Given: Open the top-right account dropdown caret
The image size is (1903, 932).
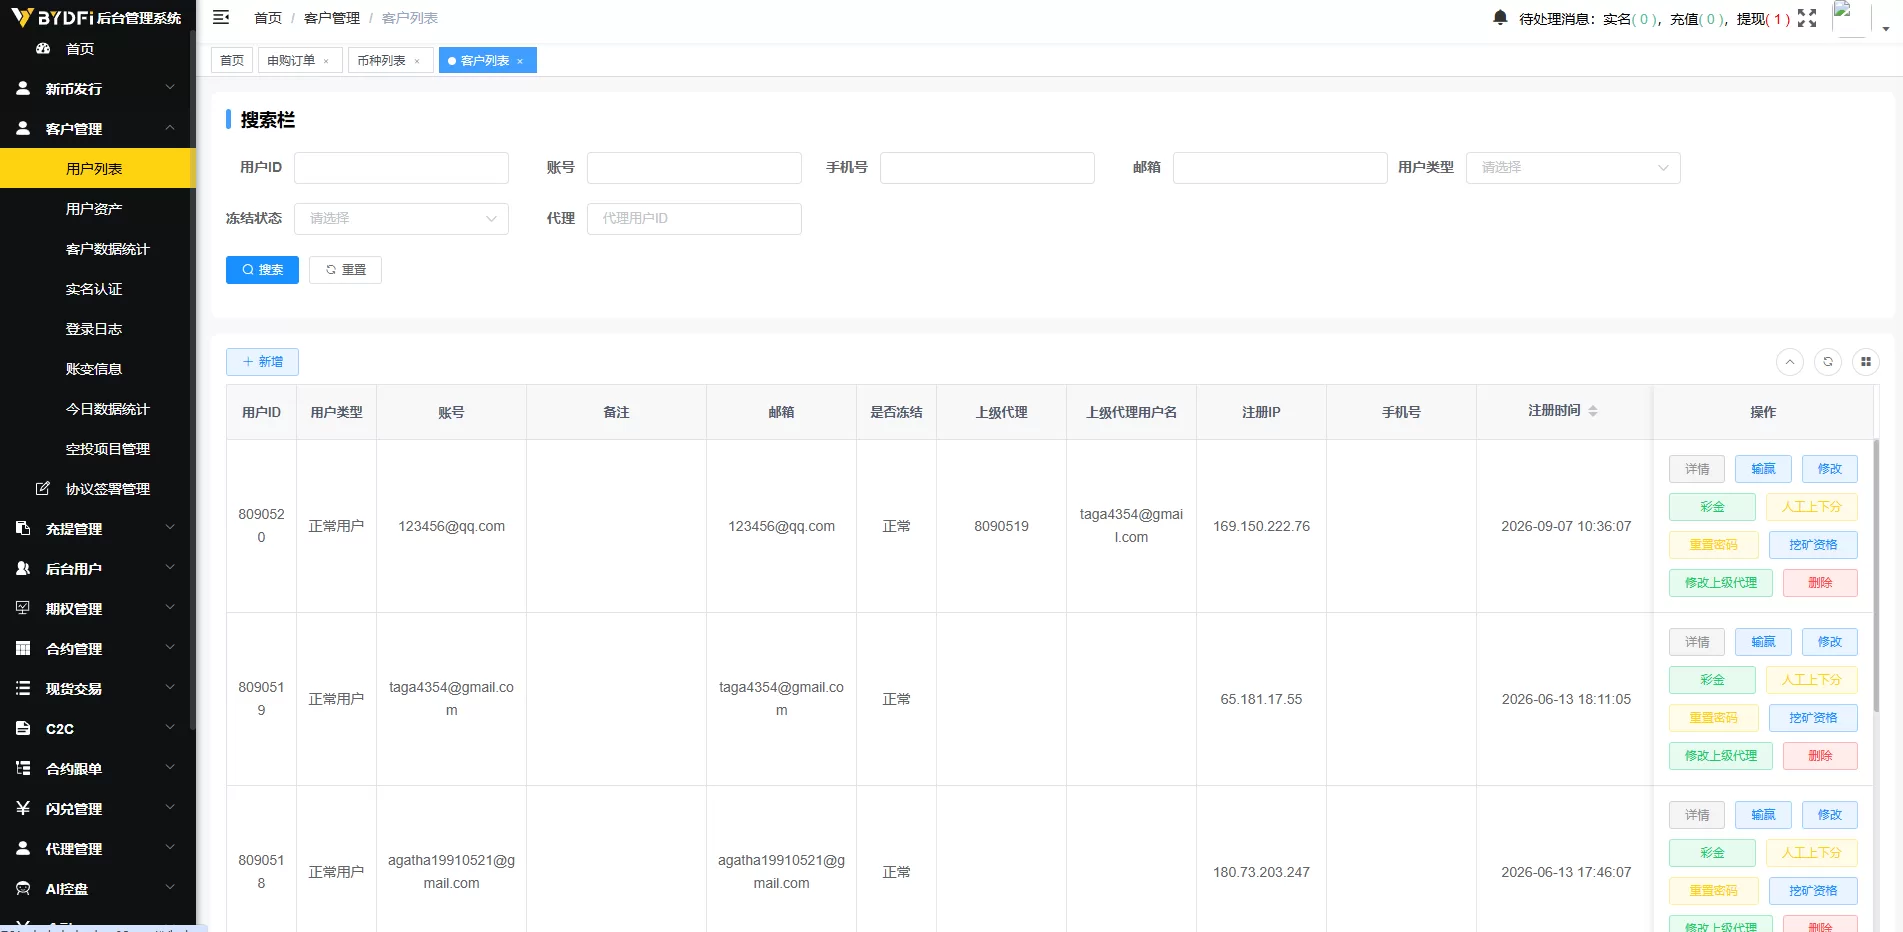Looking at the screenshot, I should [x=1886, y=29].
